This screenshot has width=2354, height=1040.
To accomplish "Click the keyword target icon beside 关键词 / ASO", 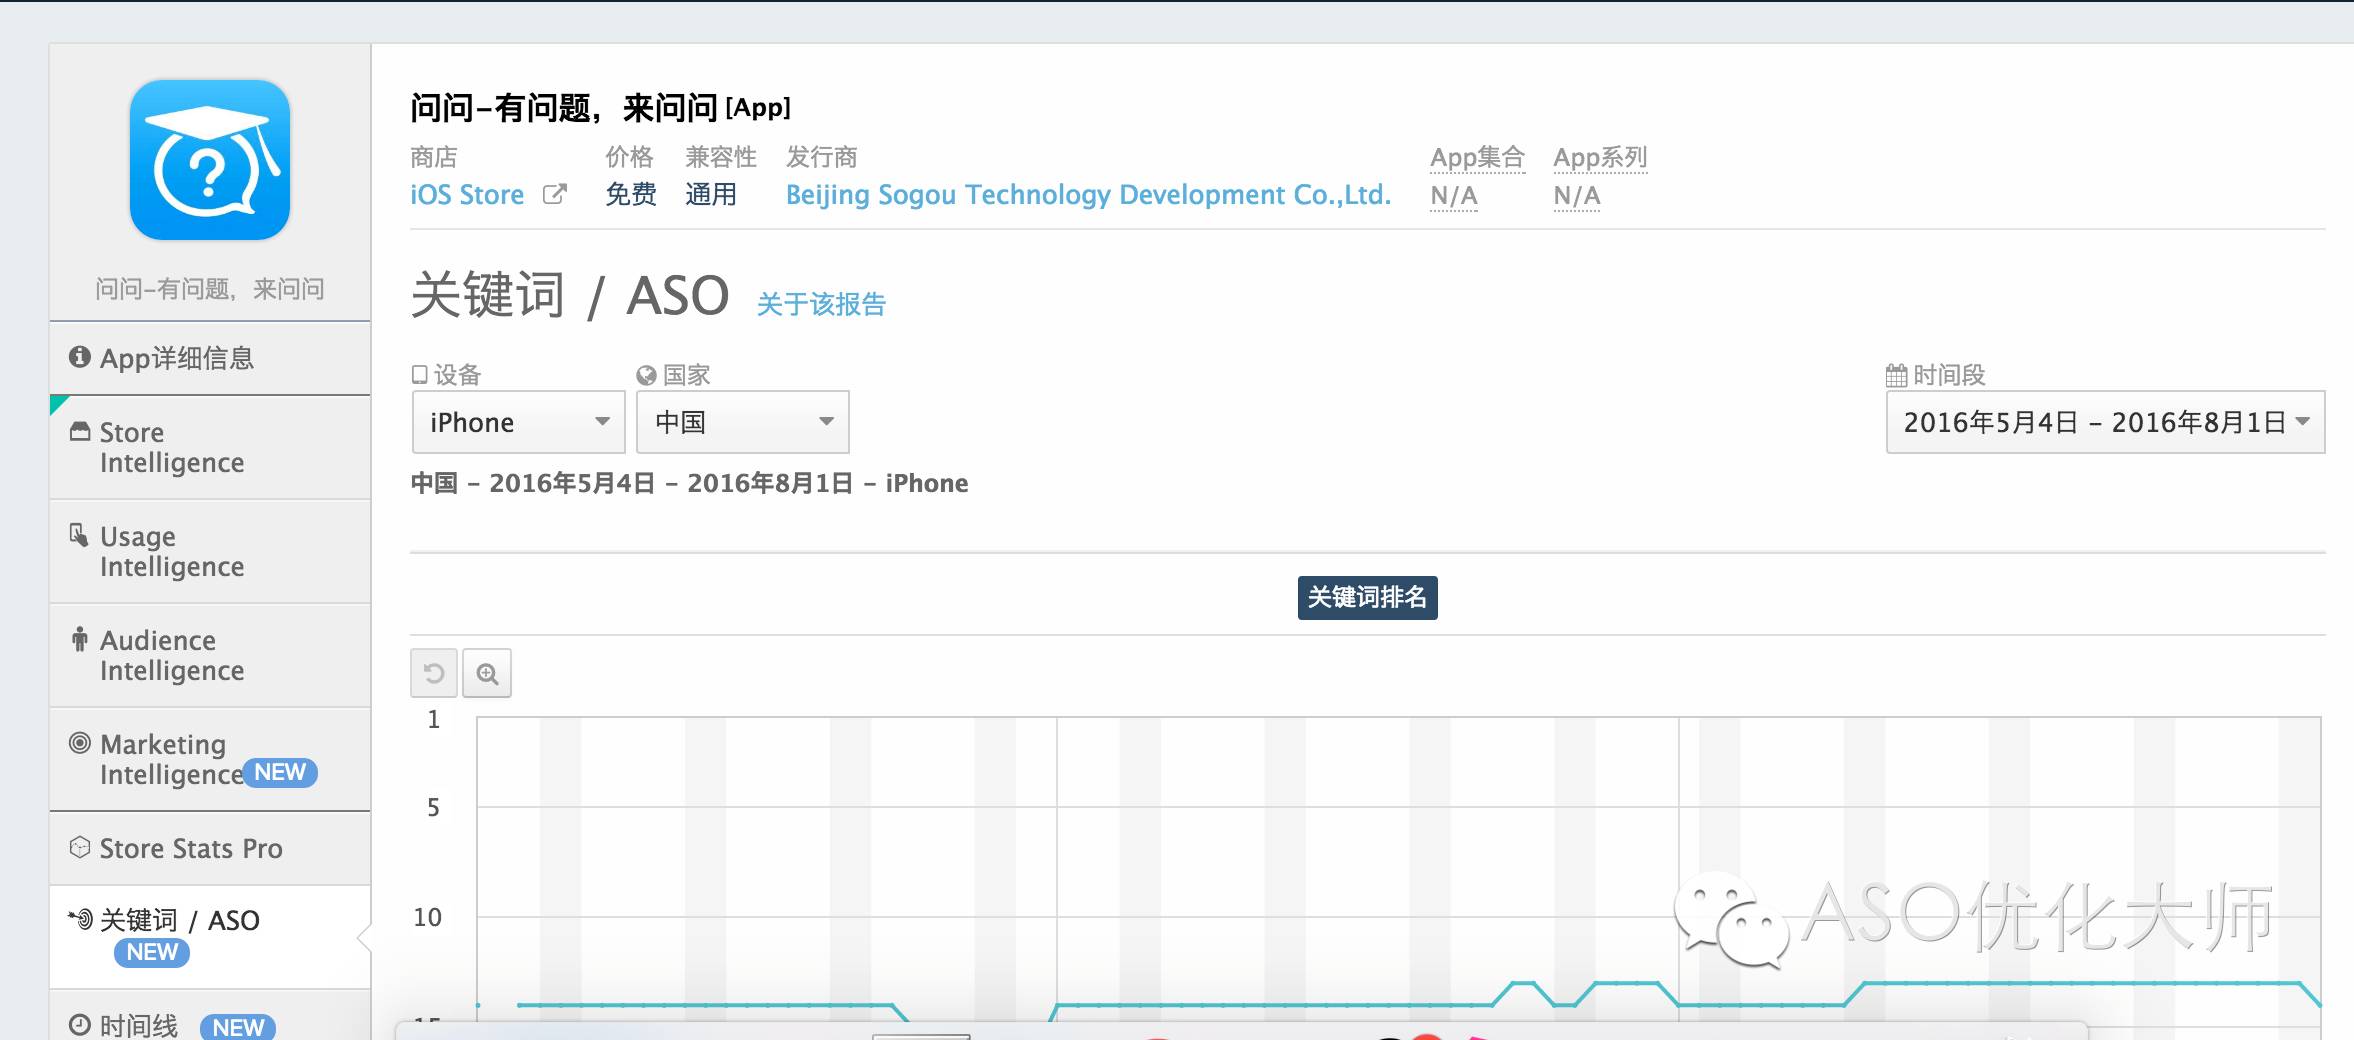I will (81, 918).
